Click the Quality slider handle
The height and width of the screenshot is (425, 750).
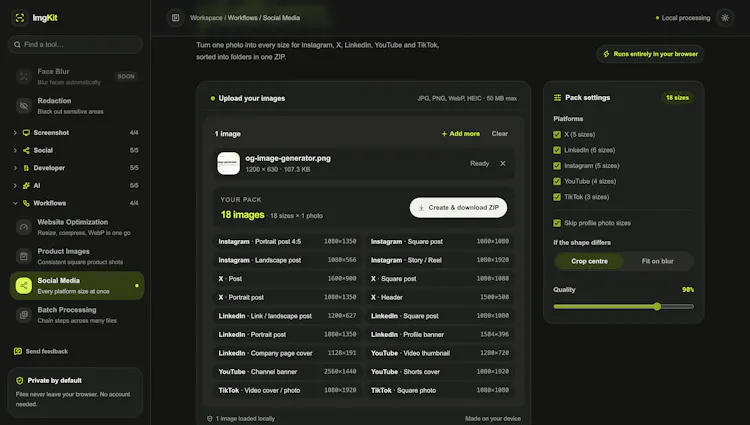(x=657, y=306)
